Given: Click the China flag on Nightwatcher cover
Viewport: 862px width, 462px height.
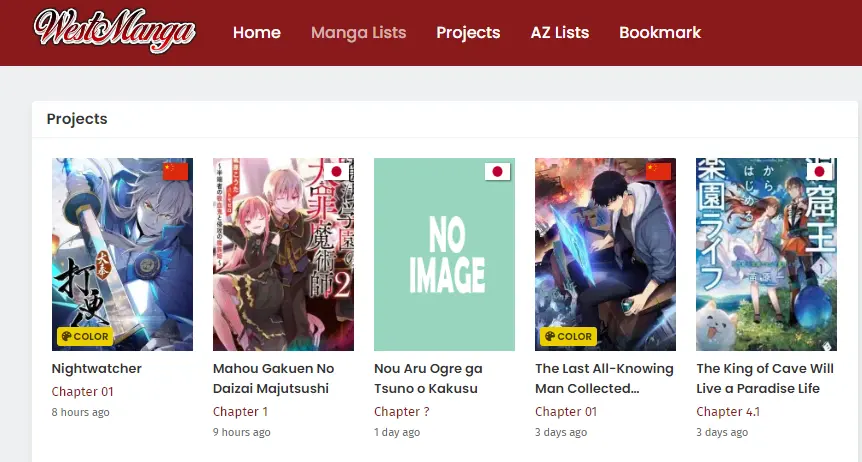Looking at the screenshot, I should click(x=175, y=172).
